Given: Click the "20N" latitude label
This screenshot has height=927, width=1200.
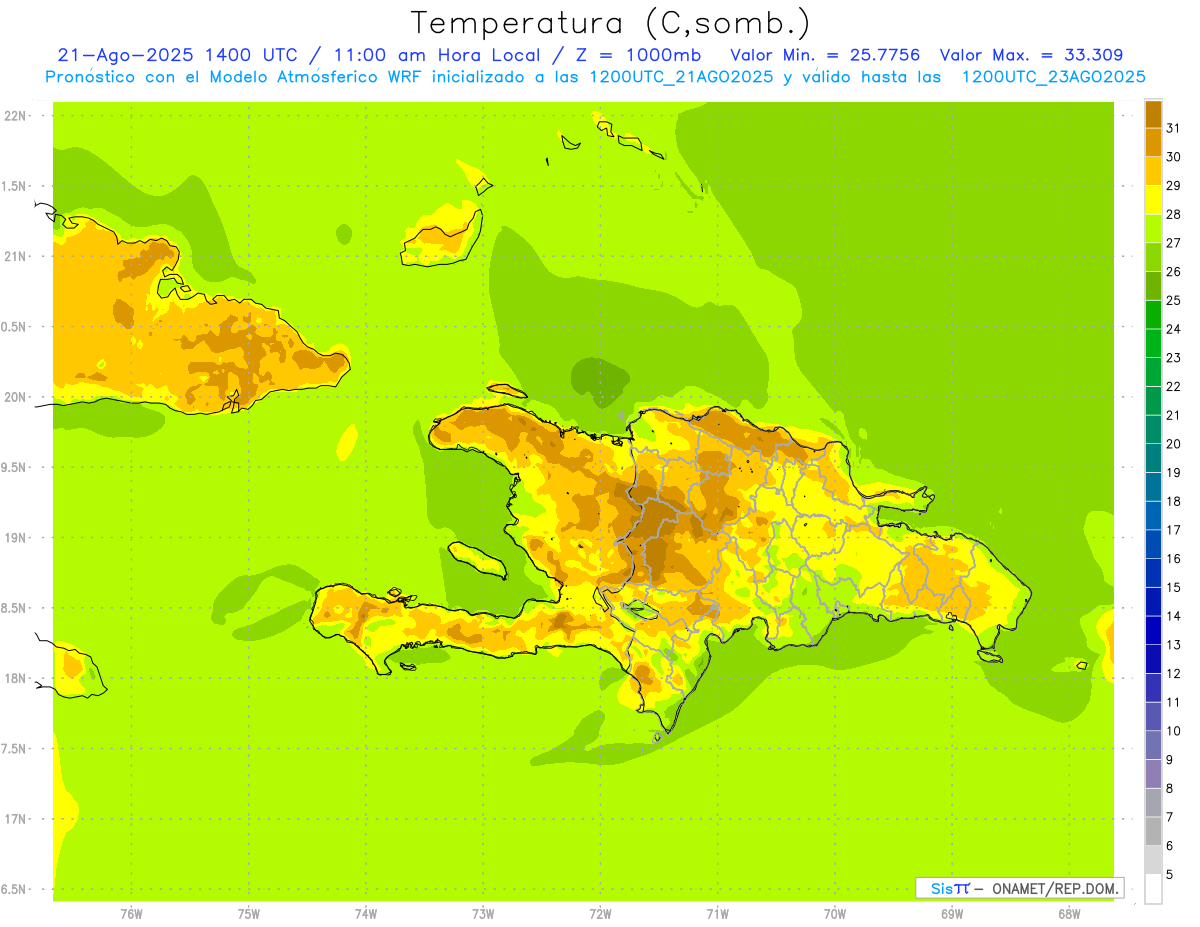Looking at the screenshot, I should (15, 397).
